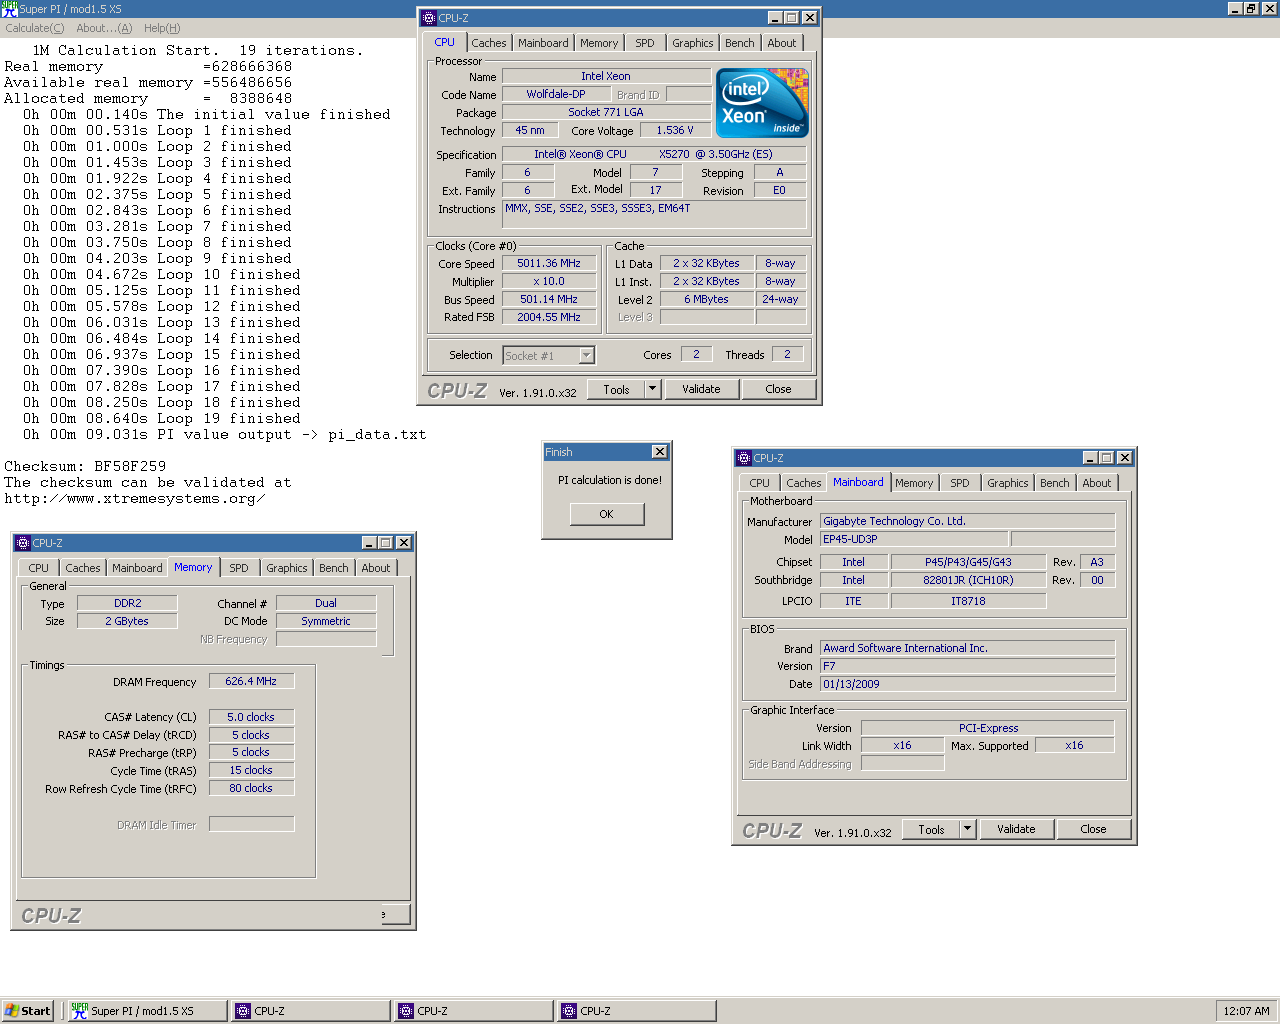The height and width of the screenshot is (1024, 1280).
Task: Switch to About tab in top CPU-Z window
Action: (782, 43)
